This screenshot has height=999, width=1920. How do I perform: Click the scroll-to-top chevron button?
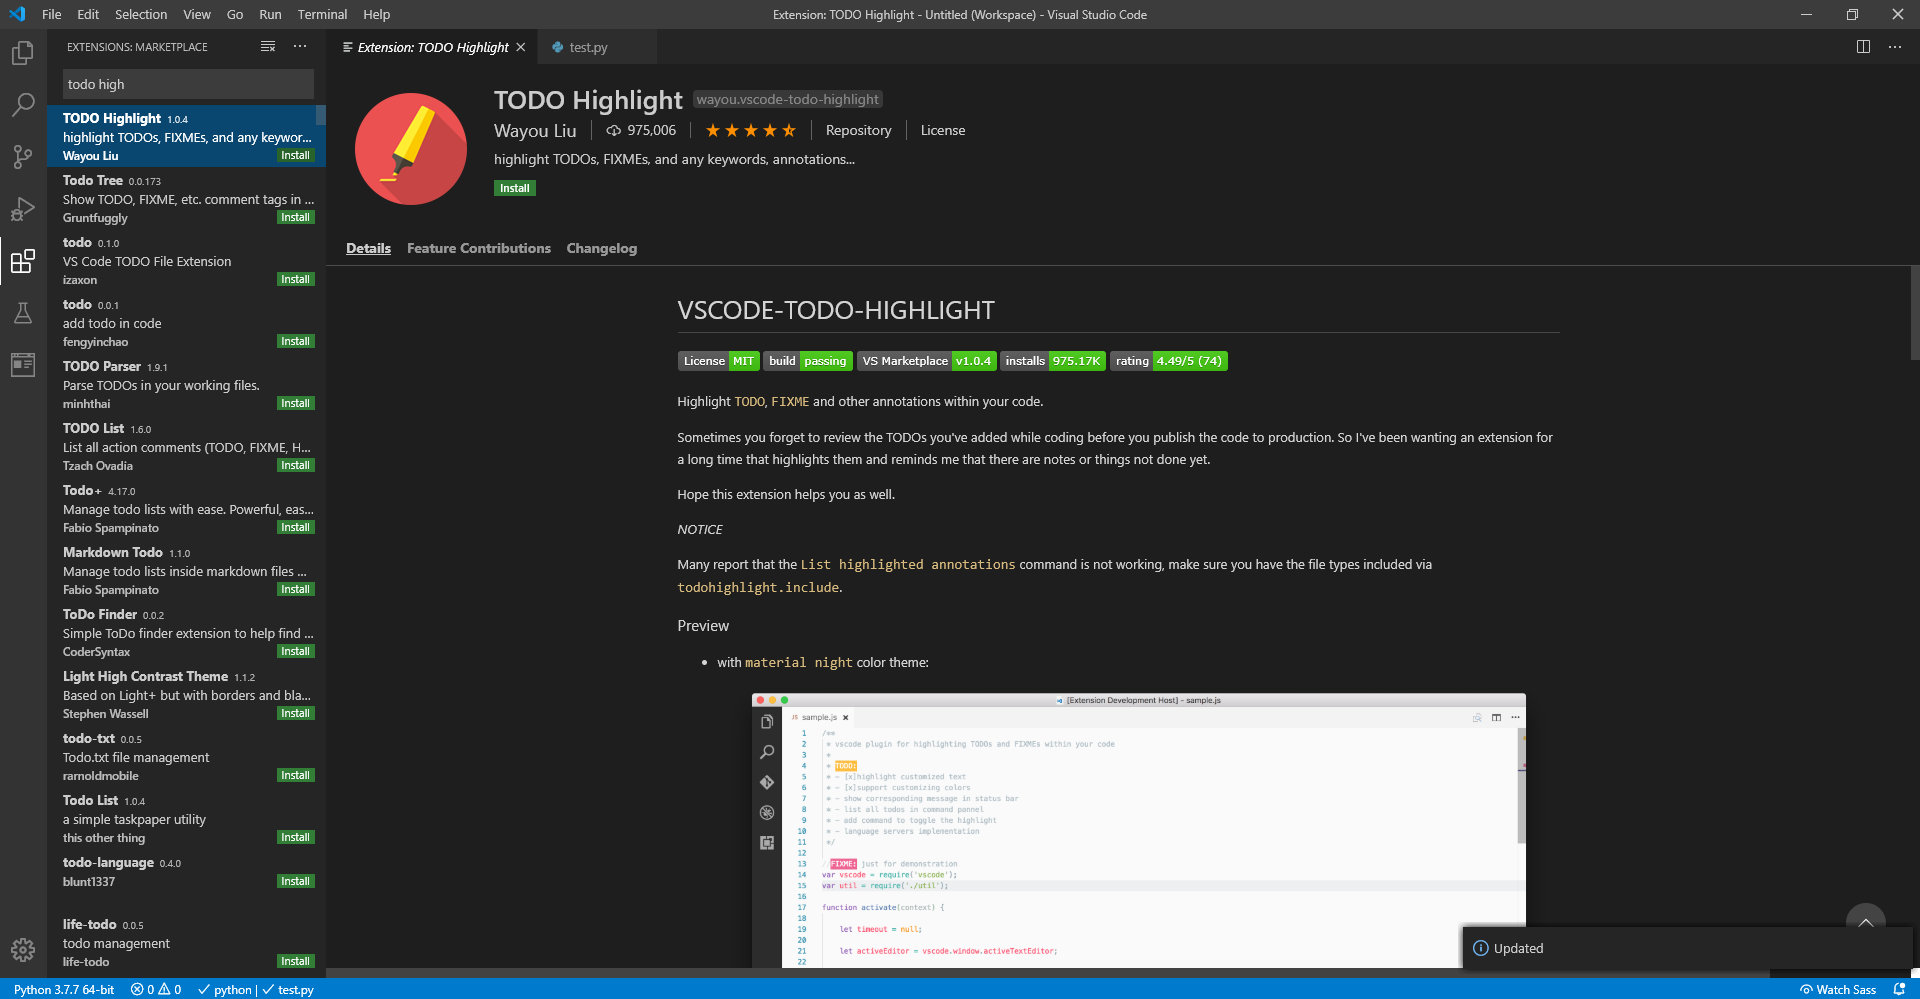1865,922
